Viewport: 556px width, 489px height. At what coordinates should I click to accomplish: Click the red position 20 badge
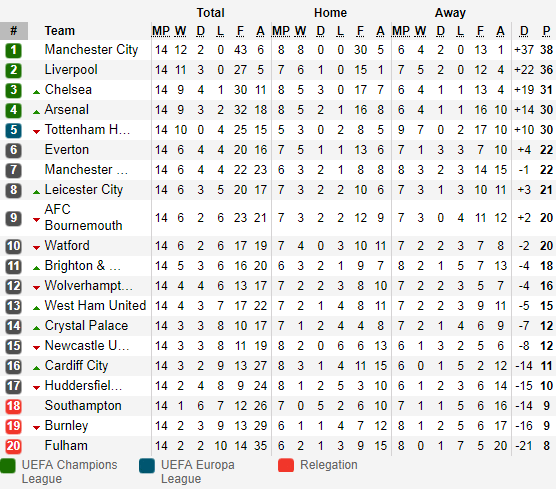tap(13, 446)
